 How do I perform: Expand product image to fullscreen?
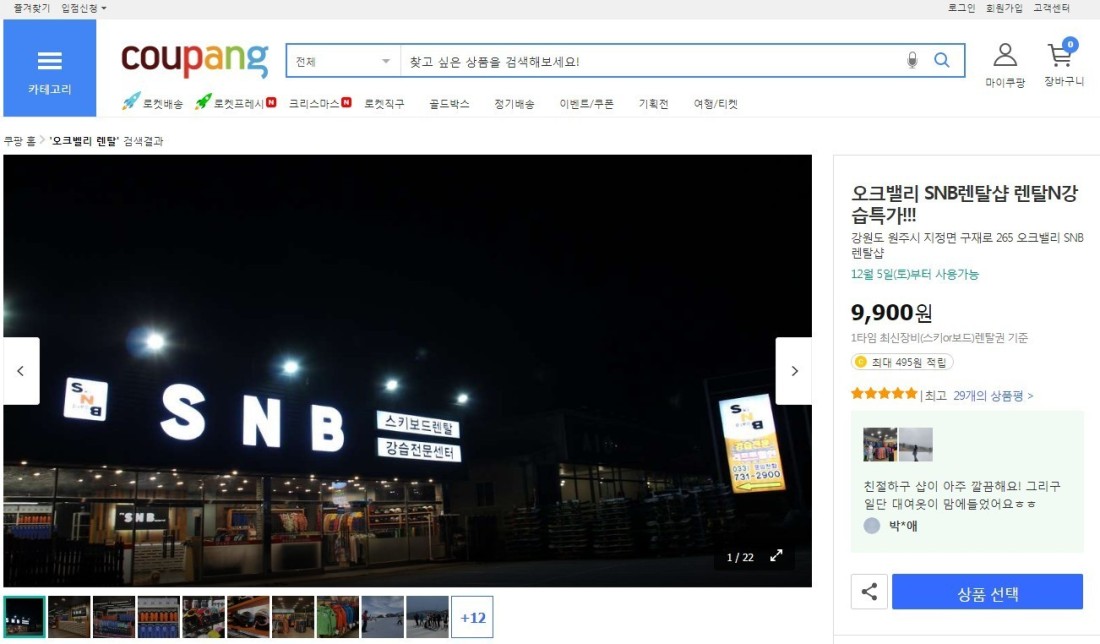(776, 556)
